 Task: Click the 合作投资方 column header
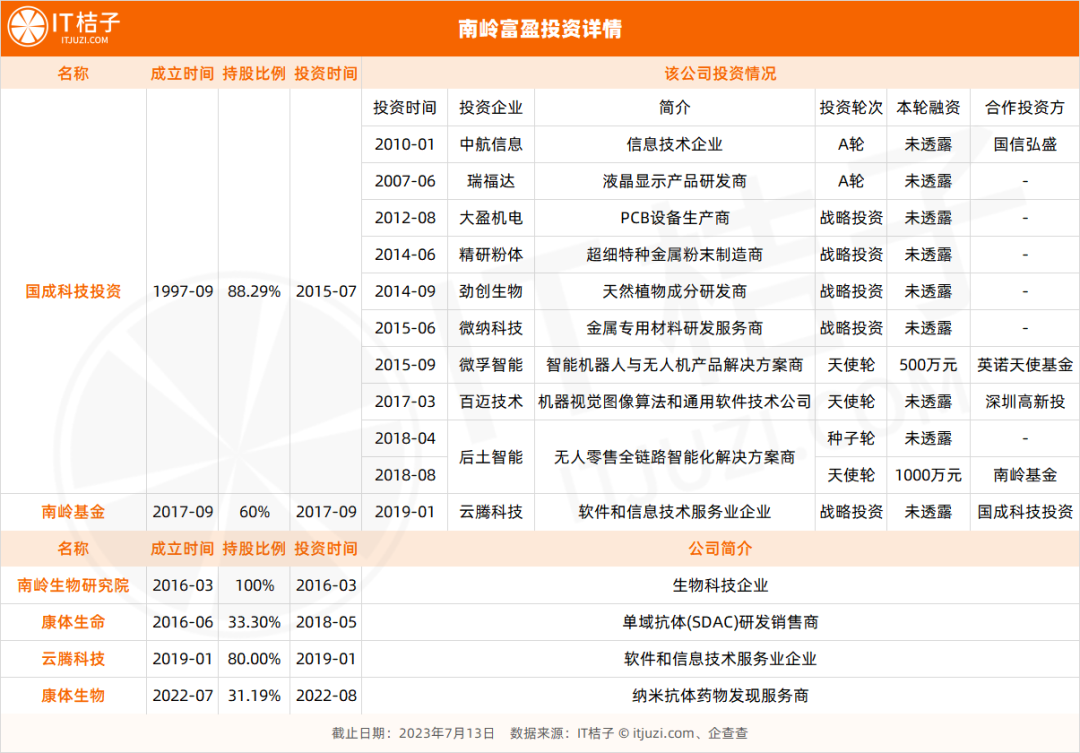coord(1025,107)
